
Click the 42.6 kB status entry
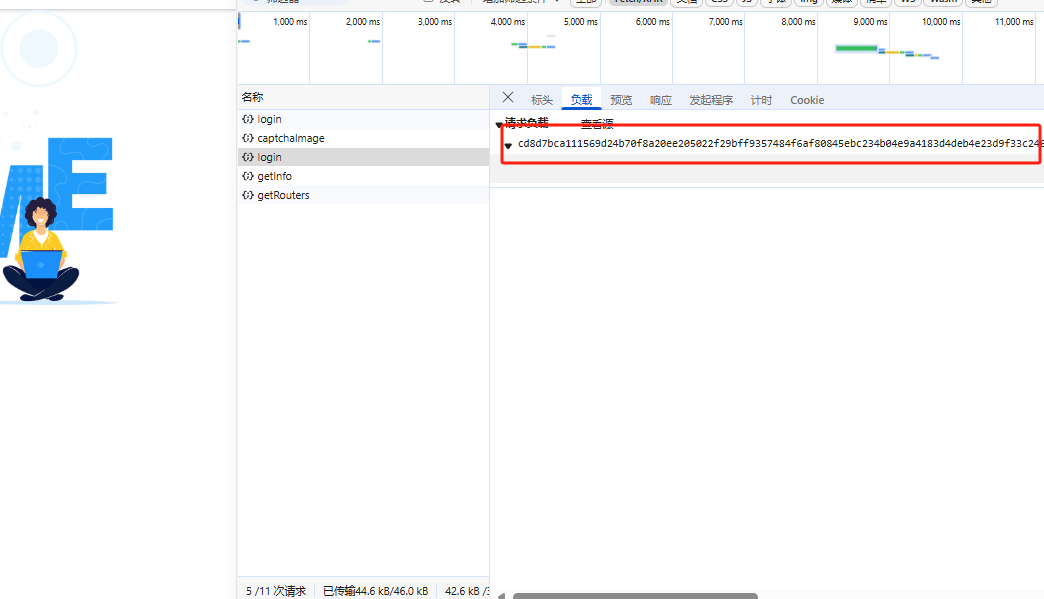coord(467,591)
